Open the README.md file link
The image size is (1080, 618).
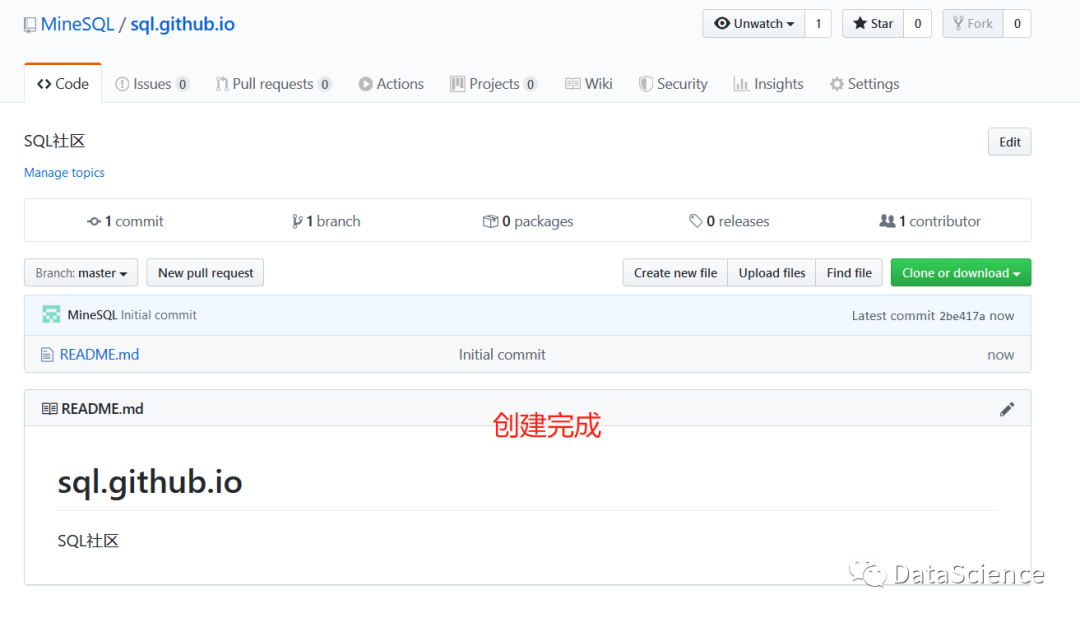(x=99, y=355)
